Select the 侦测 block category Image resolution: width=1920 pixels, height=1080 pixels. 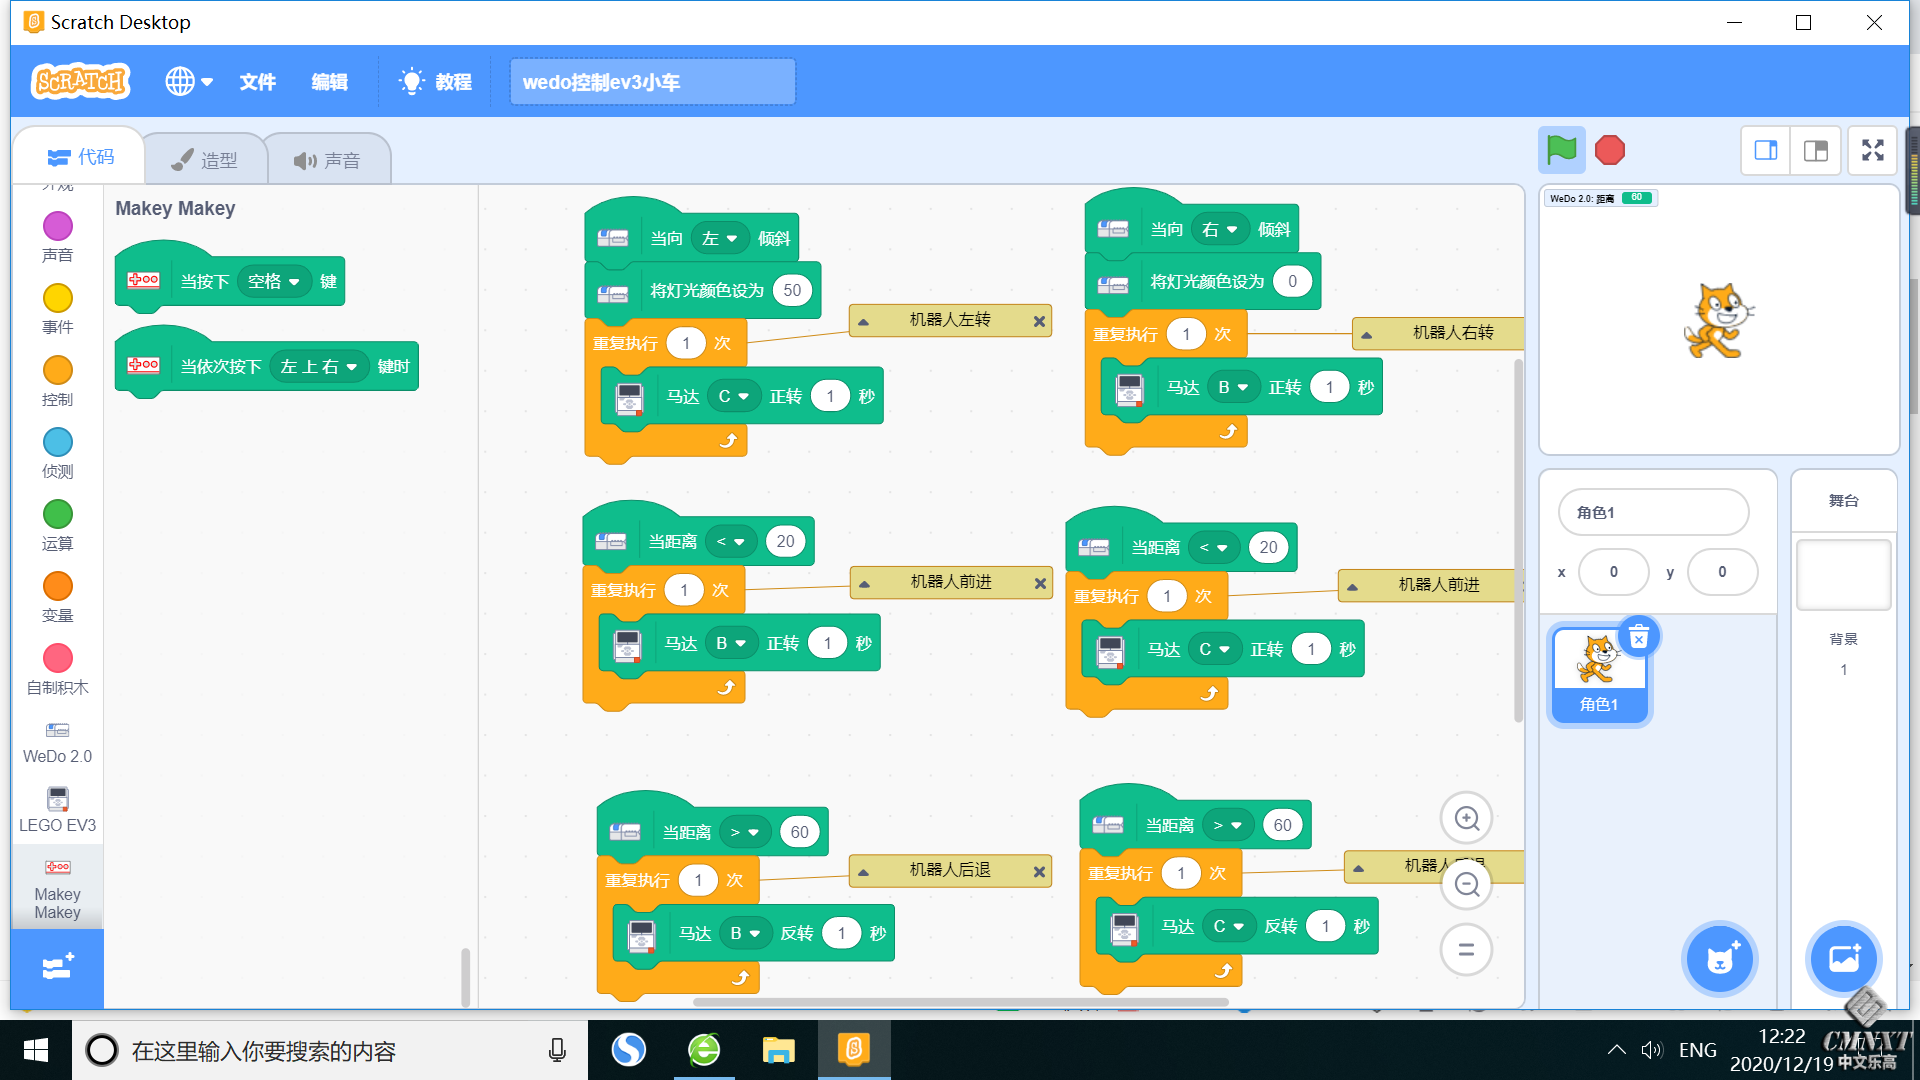pyautogui.click(x=57, y=452)
